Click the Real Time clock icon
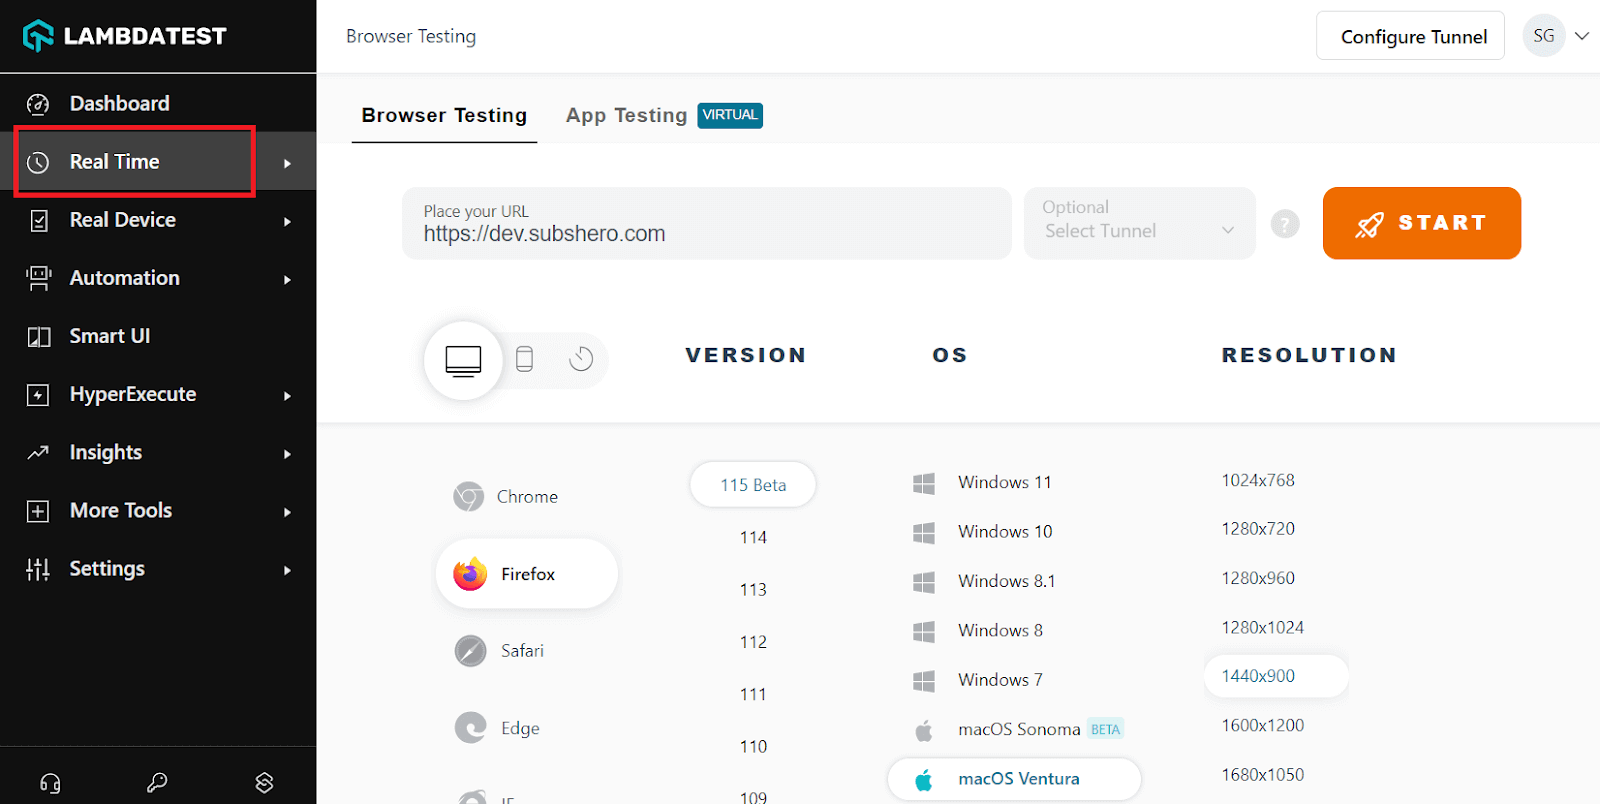 38,162
